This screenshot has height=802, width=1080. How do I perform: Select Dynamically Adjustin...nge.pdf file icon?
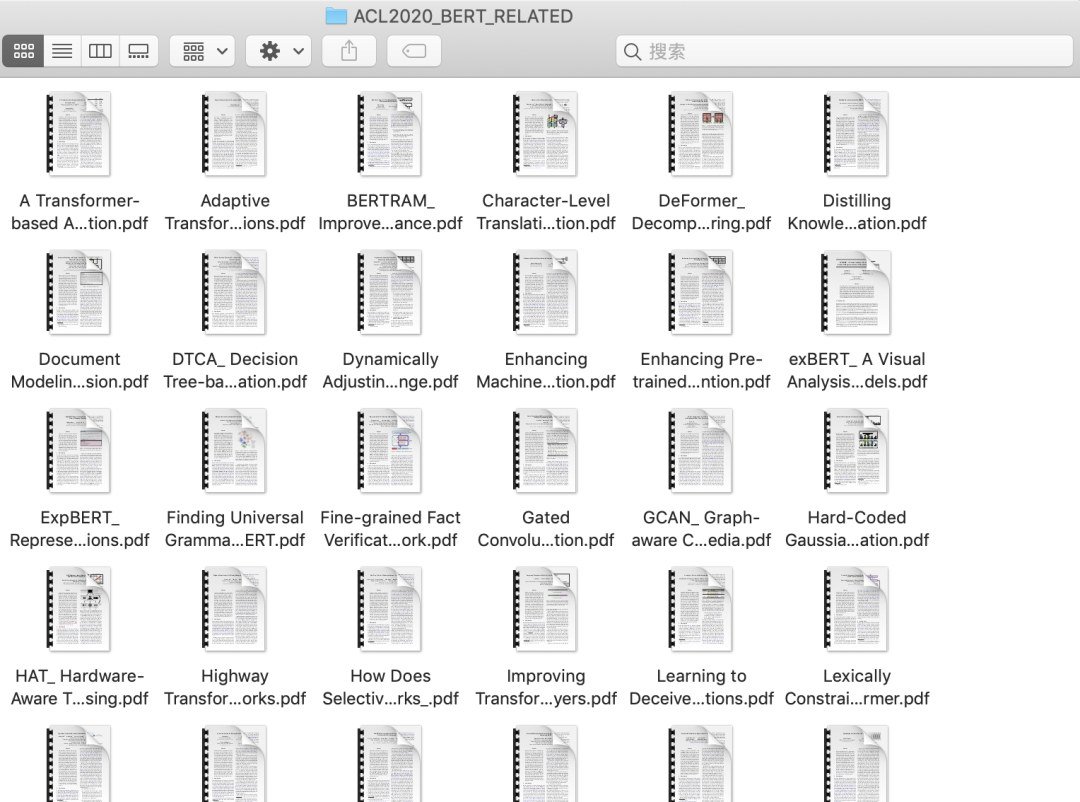coord(390,292)
